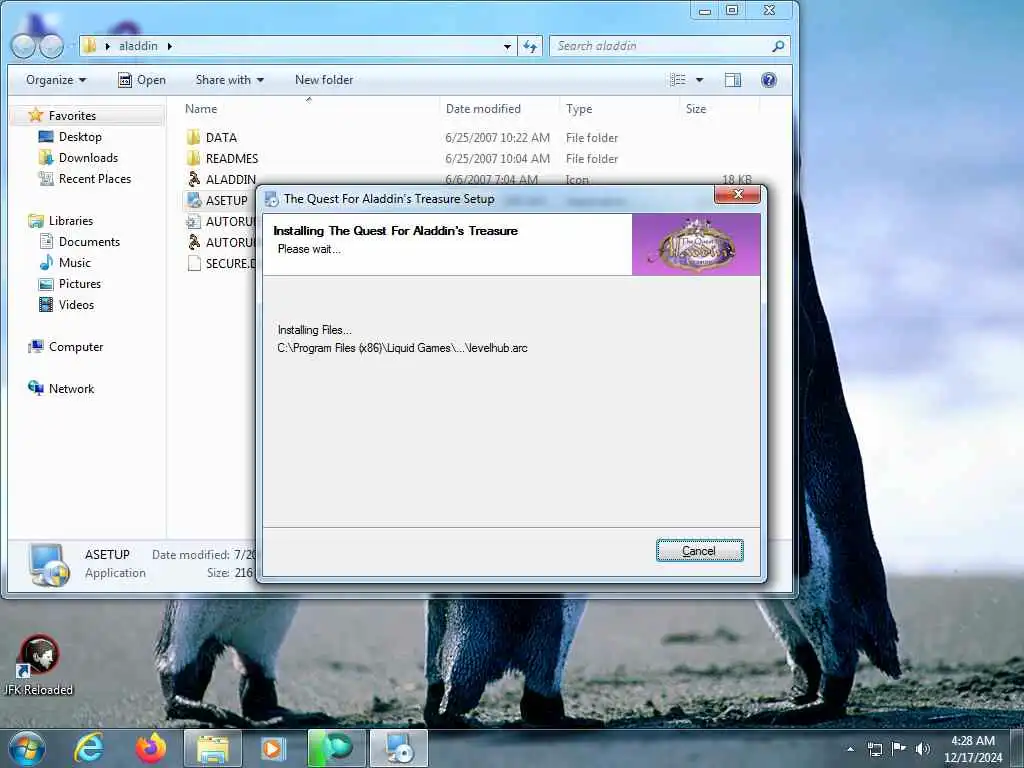
Task: Open the clock showing 4:28 AM
Action: [x=973, y=749]
